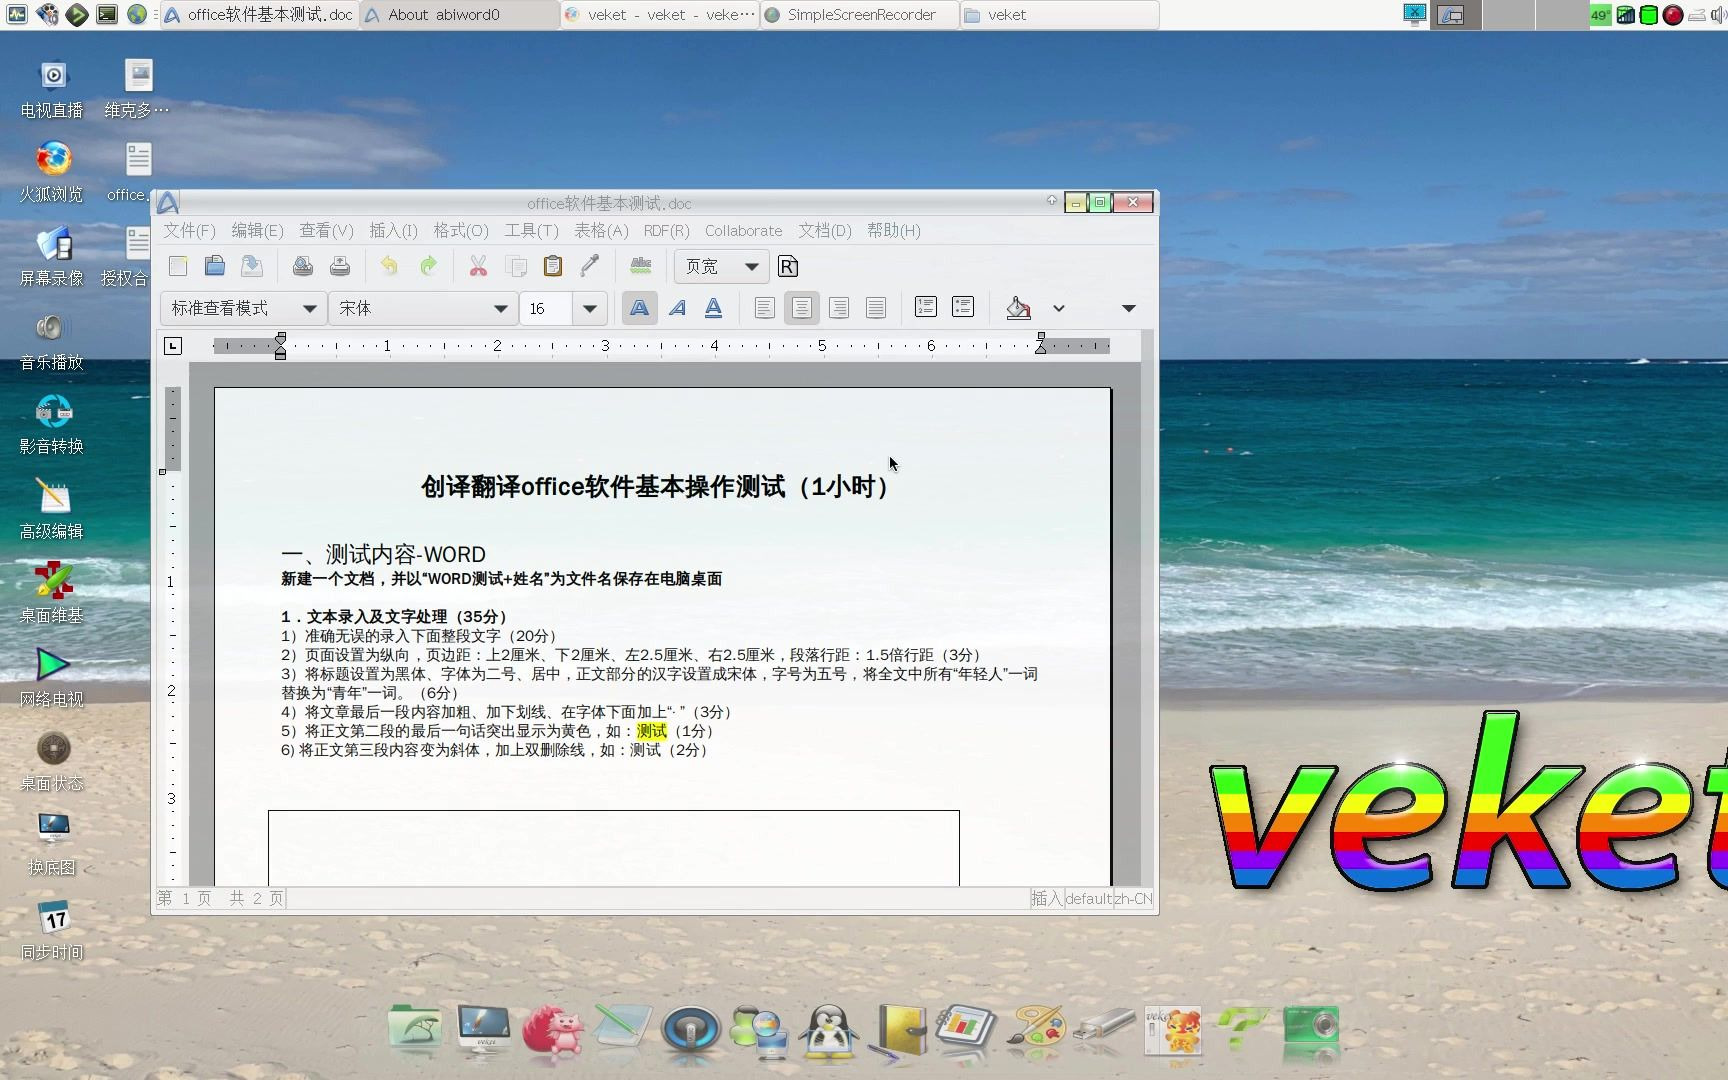Viewport: 1728px width, 1080px height.
Task: Switch to SimpleScreenRecorder taskbar window
Action: pyautogui.click(x=859, y=15)
